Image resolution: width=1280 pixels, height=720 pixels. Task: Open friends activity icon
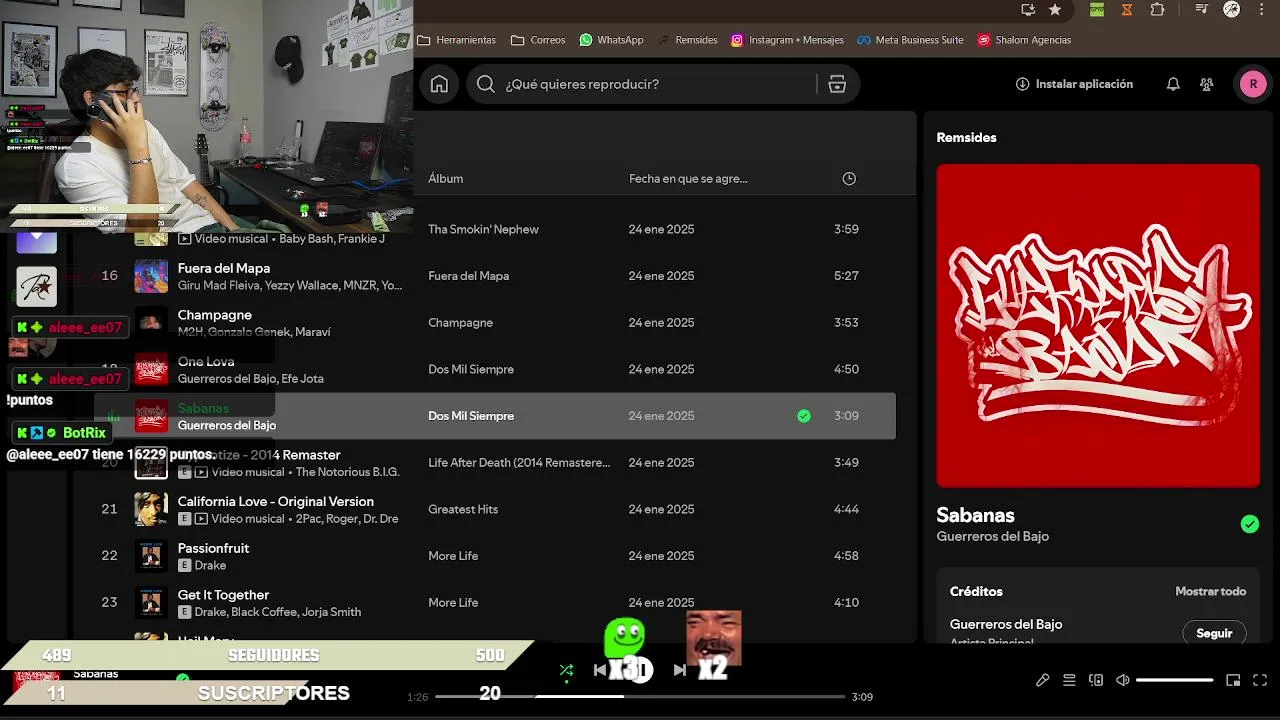tap(1207, 84)
